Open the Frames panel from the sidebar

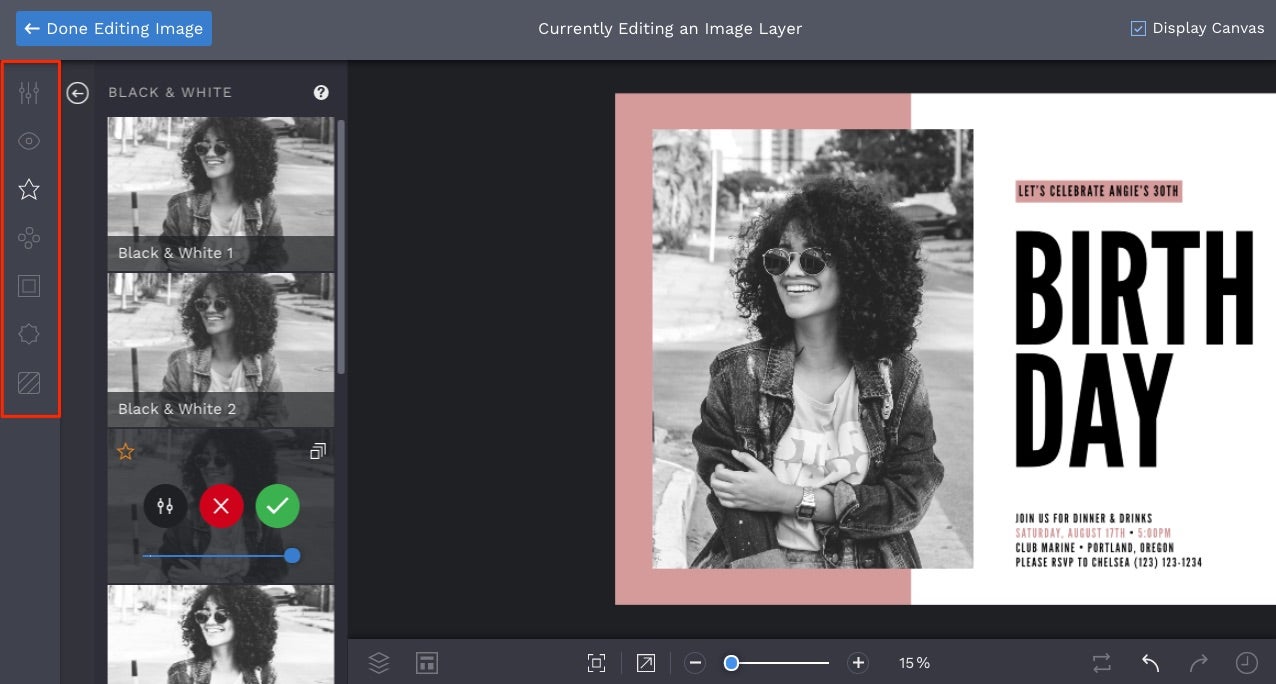click(28, 286)
